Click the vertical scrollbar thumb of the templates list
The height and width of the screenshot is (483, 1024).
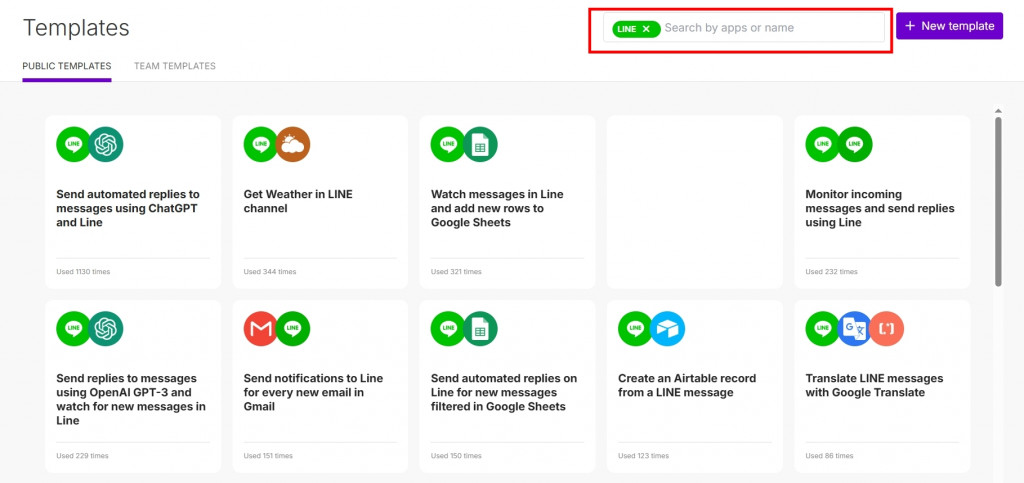[x=998, y=201]
